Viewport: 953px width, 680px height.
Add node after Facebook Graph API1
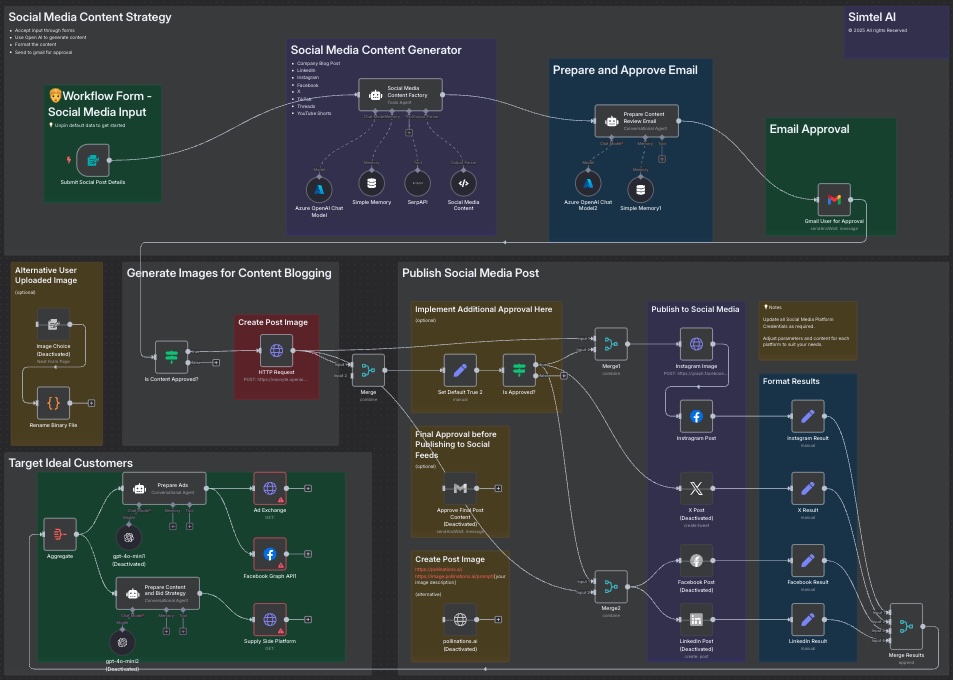pyautogui.click(x=308, y=554)
